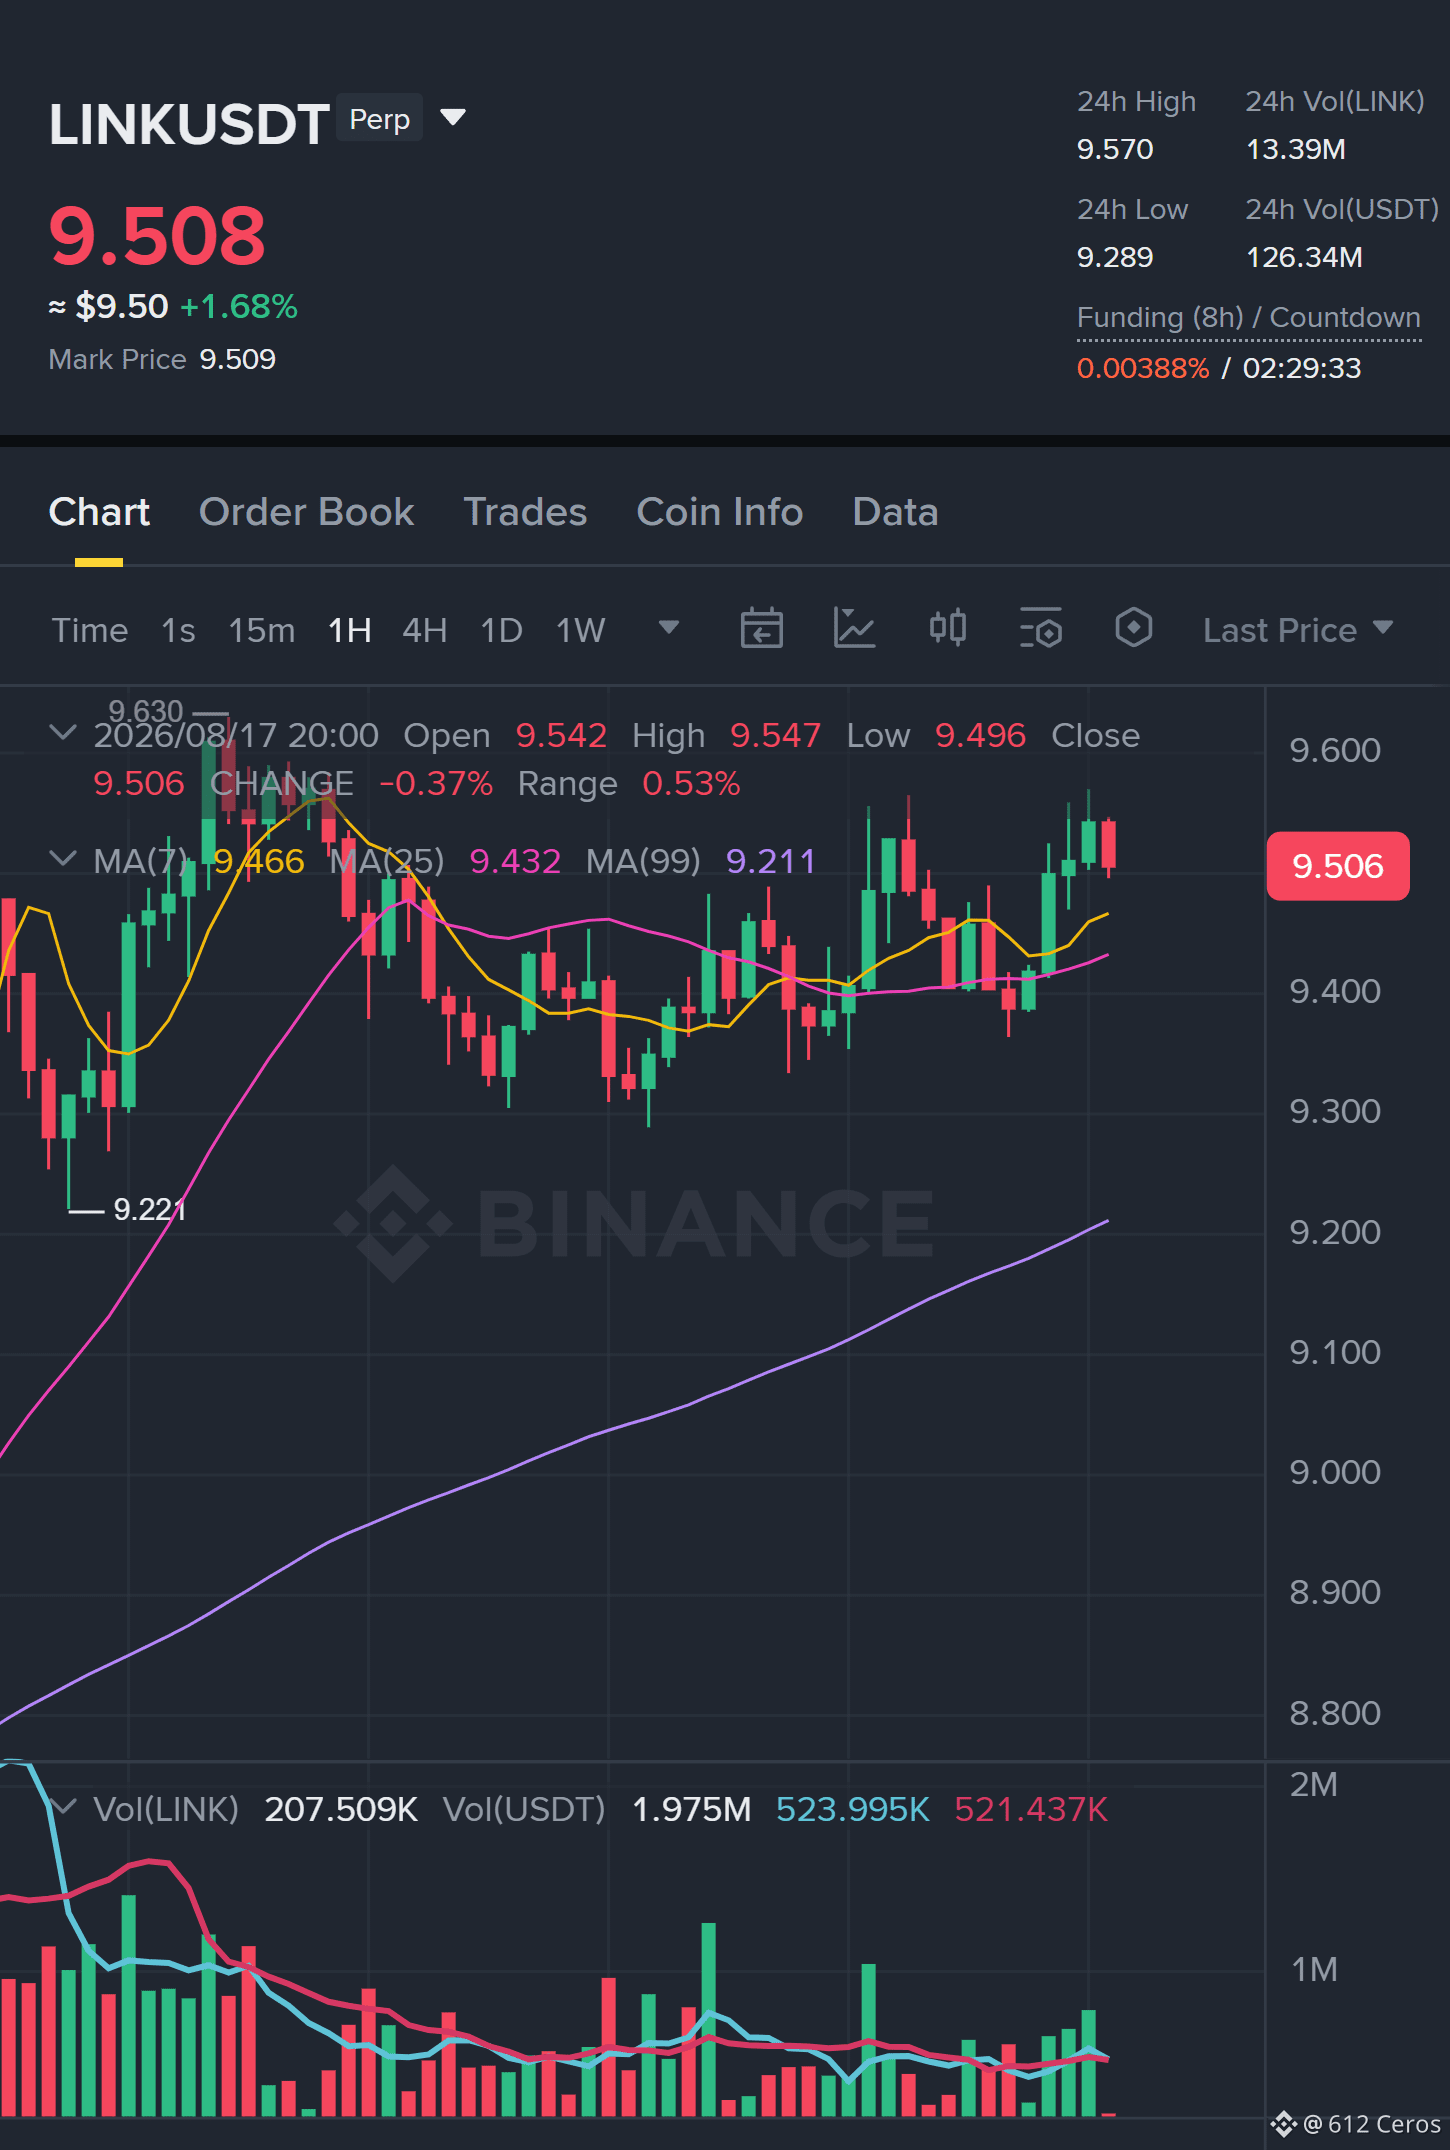Open the Trades tab
This screenshot has height=2150, width=1450.
click(525, 512)
